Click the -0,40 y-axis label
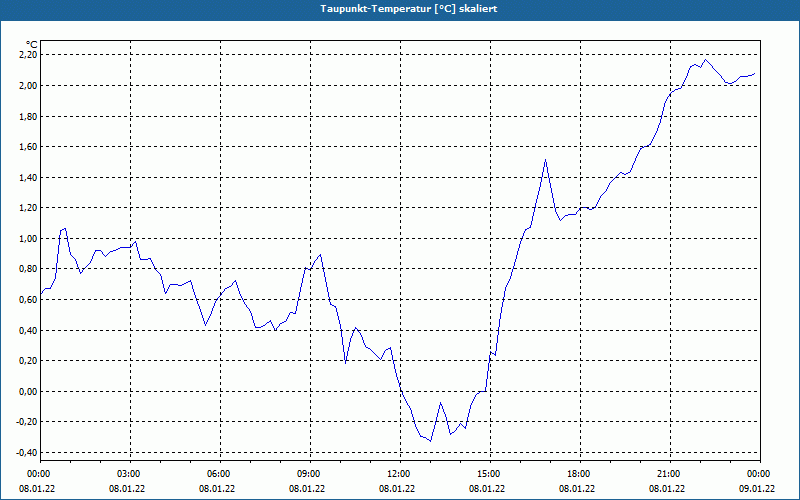Viewport: 800px width, 500px height. [28, 453]
